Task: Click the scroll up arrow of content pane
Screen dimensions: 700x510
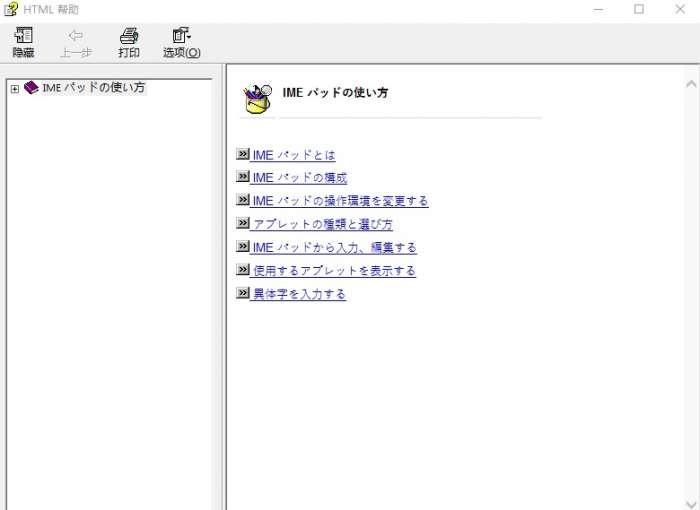Action: pos(691,84)
